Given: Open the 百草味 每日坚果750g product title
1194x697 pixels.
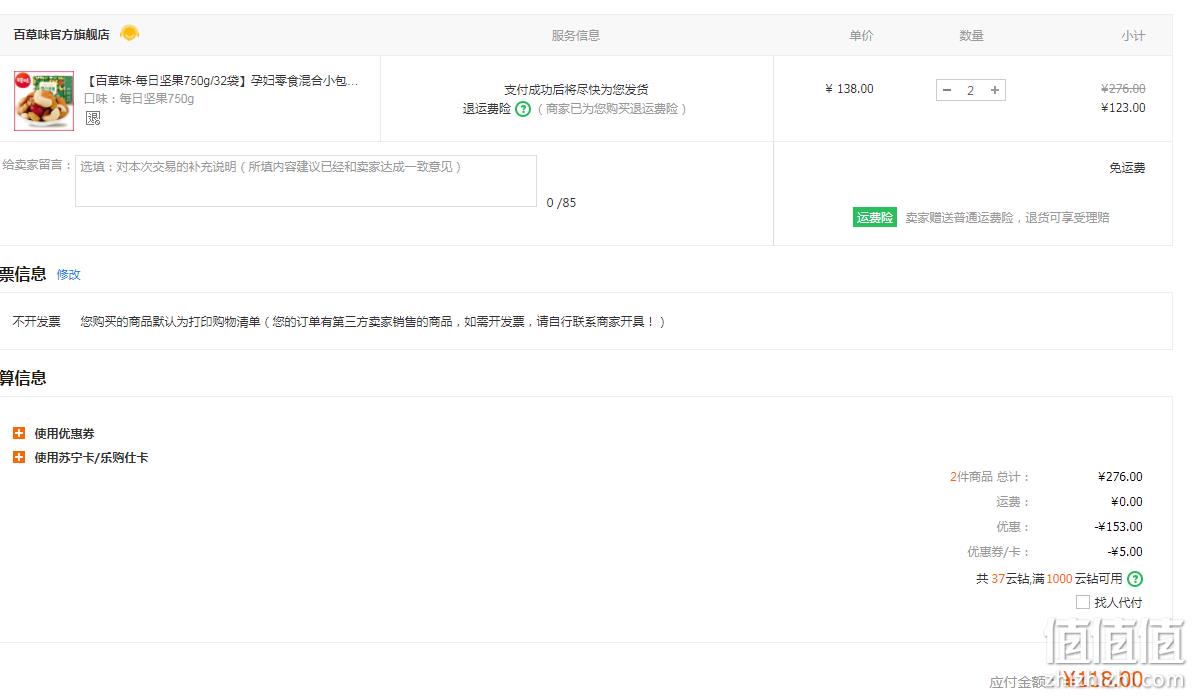Looking at the screenshot, I should [x=221, y=81].
